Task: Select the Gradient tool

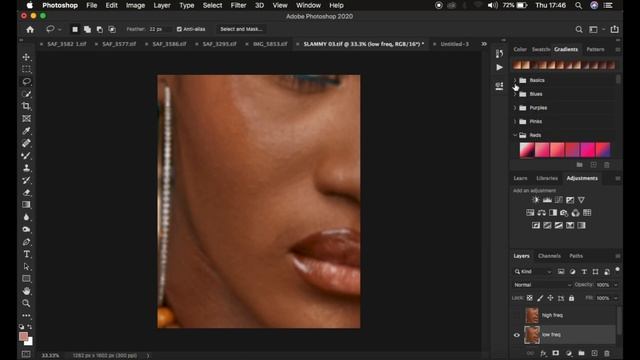Action: point(27,204)
